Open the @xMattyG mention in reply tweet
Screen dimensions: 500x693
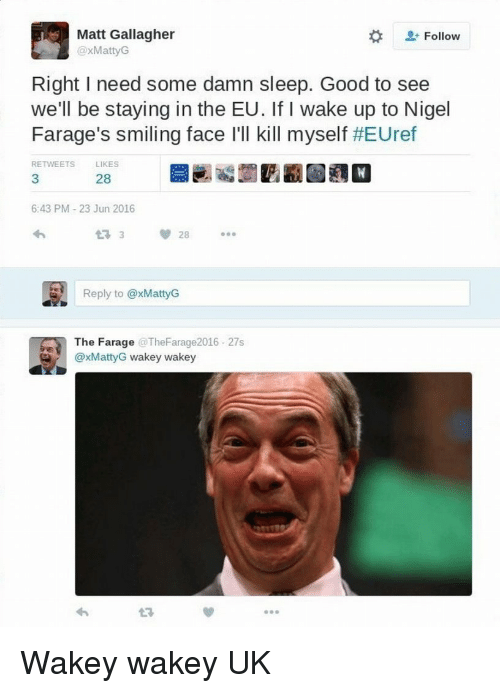coord(101,357)
